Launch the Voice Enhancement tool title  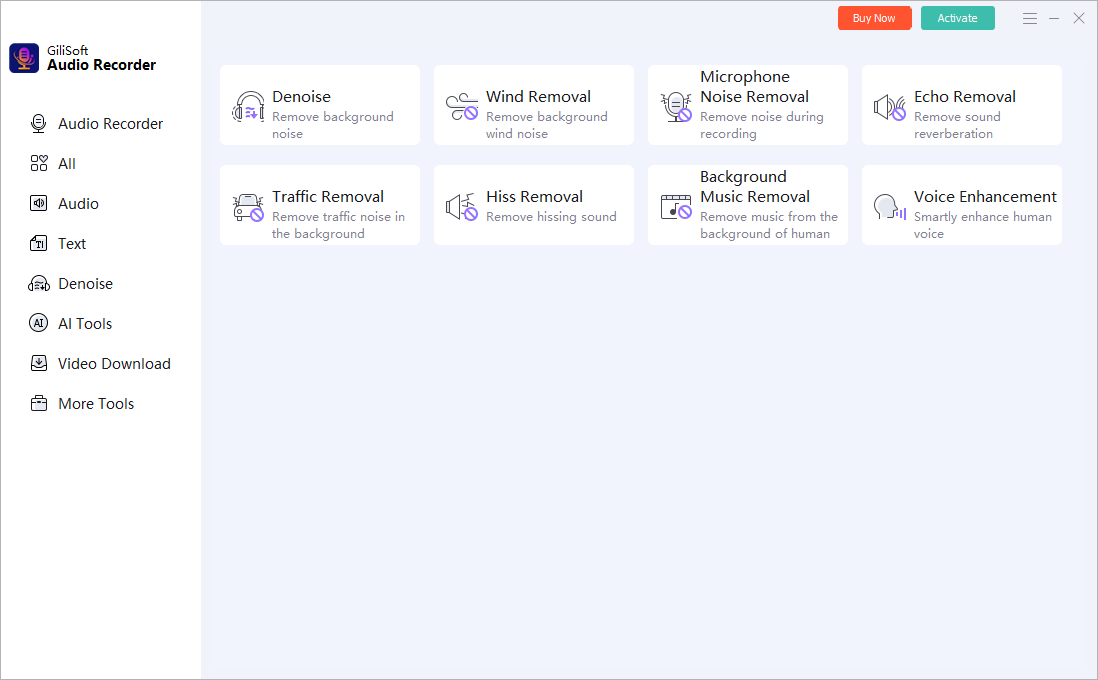click(985, 197)
